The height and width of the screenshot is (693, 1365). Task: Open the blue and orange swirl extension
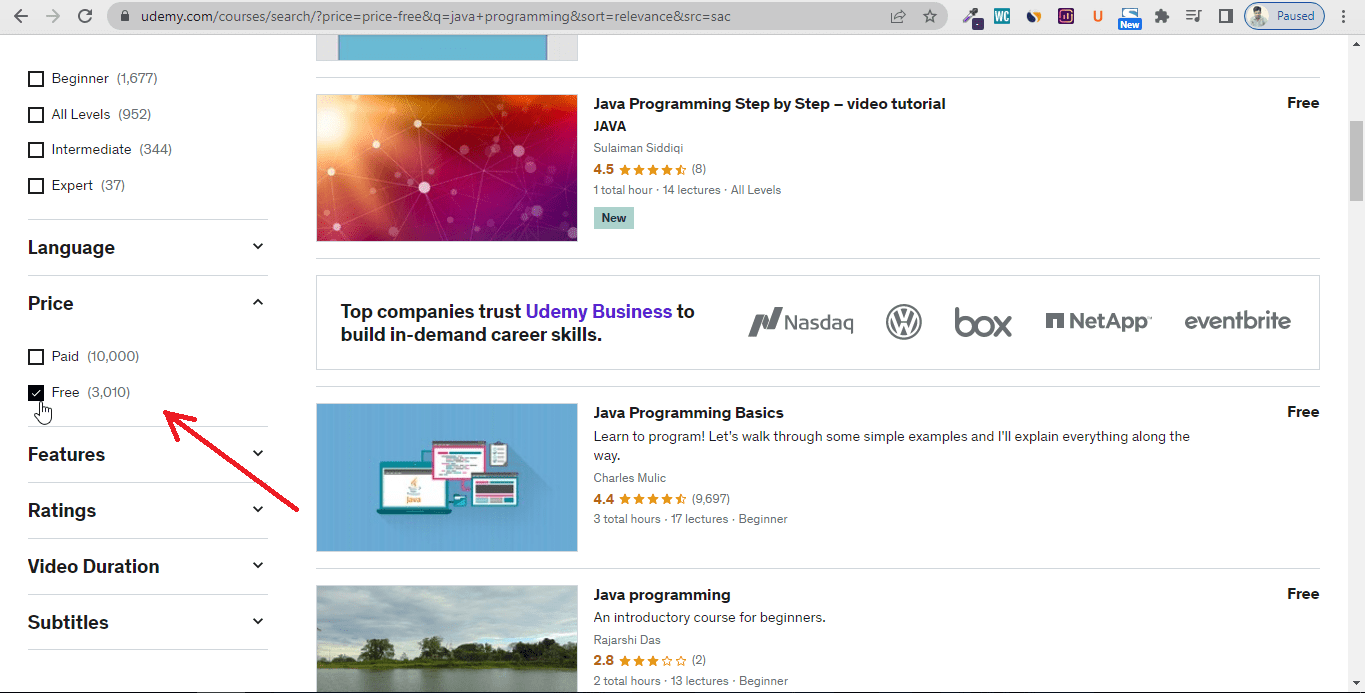tap(1034, 16)
